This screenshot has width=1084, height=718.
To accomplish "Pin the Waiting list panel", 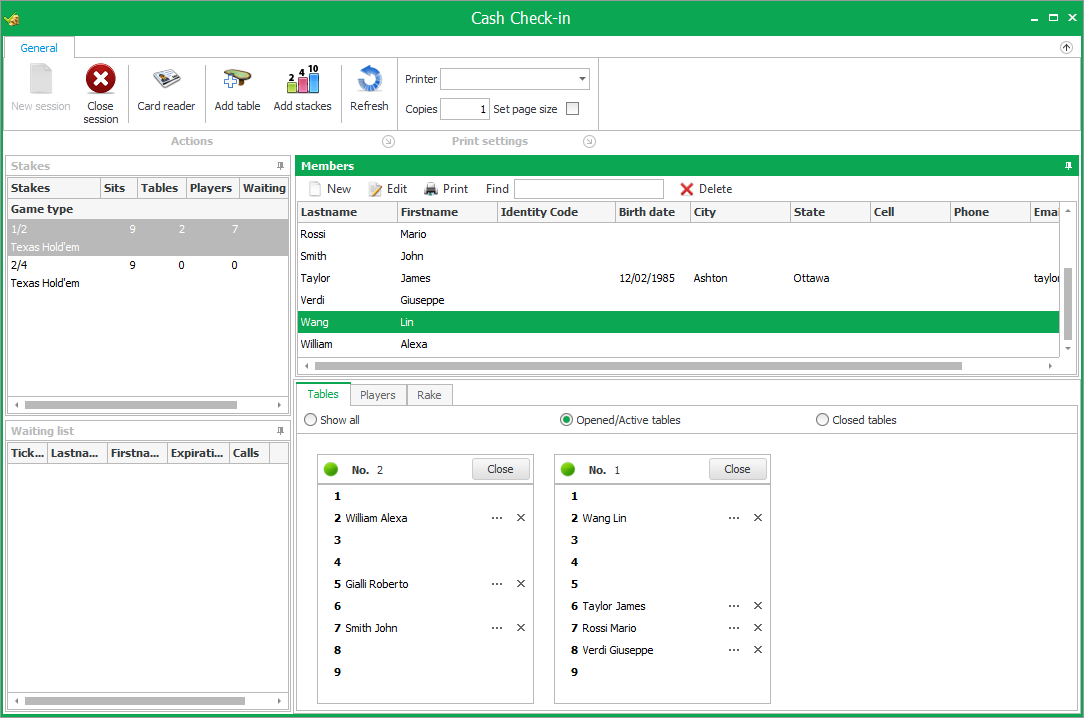I will [x=280, y=431].
